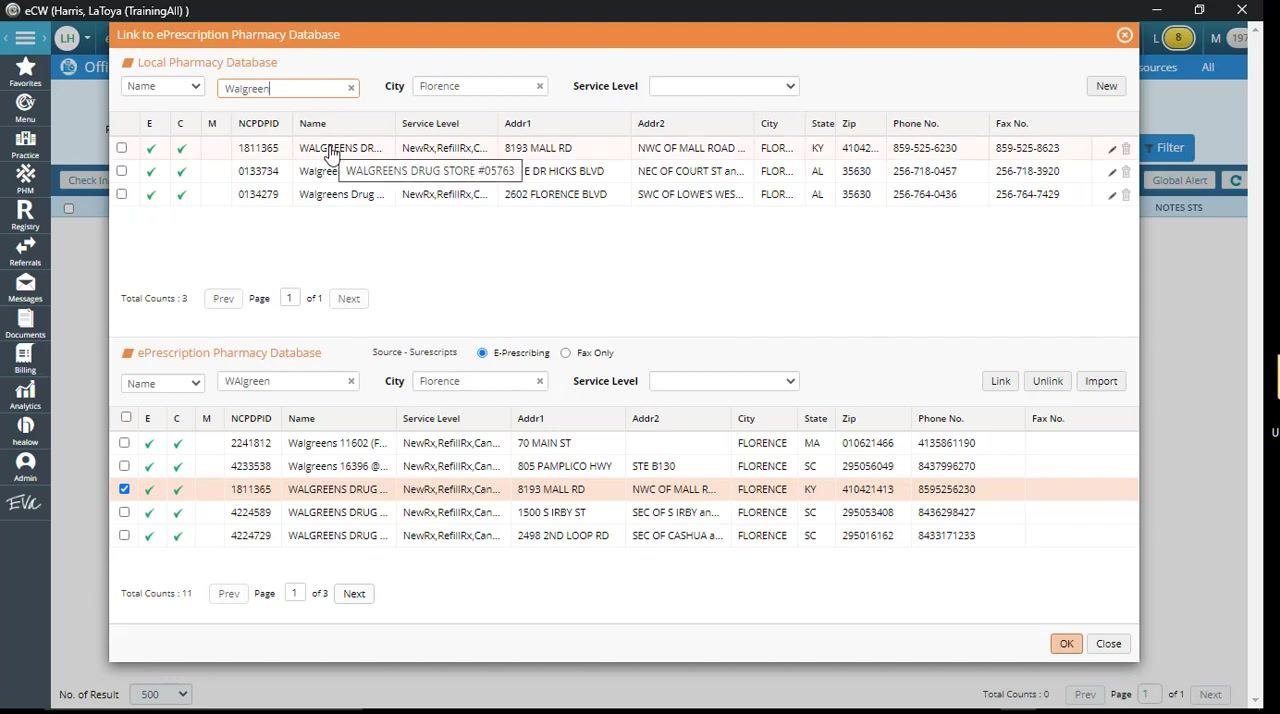Click the Unlink button
Viewport: 1280px width, 714px height.
(1047, 381)
